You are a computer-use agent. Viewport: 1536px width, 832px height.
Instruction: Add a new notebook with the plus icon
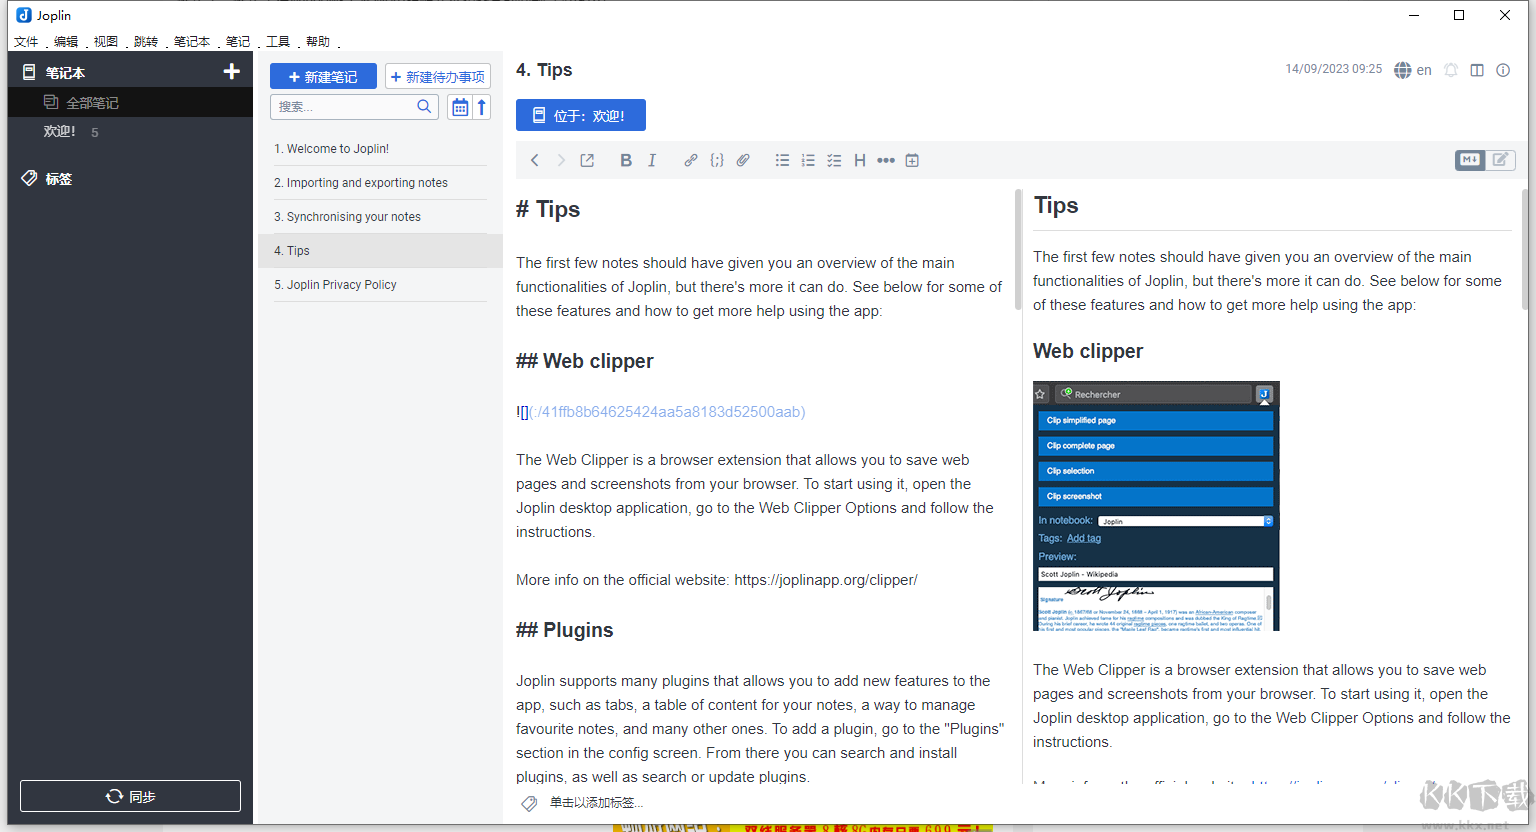click(x=231, y=71)
